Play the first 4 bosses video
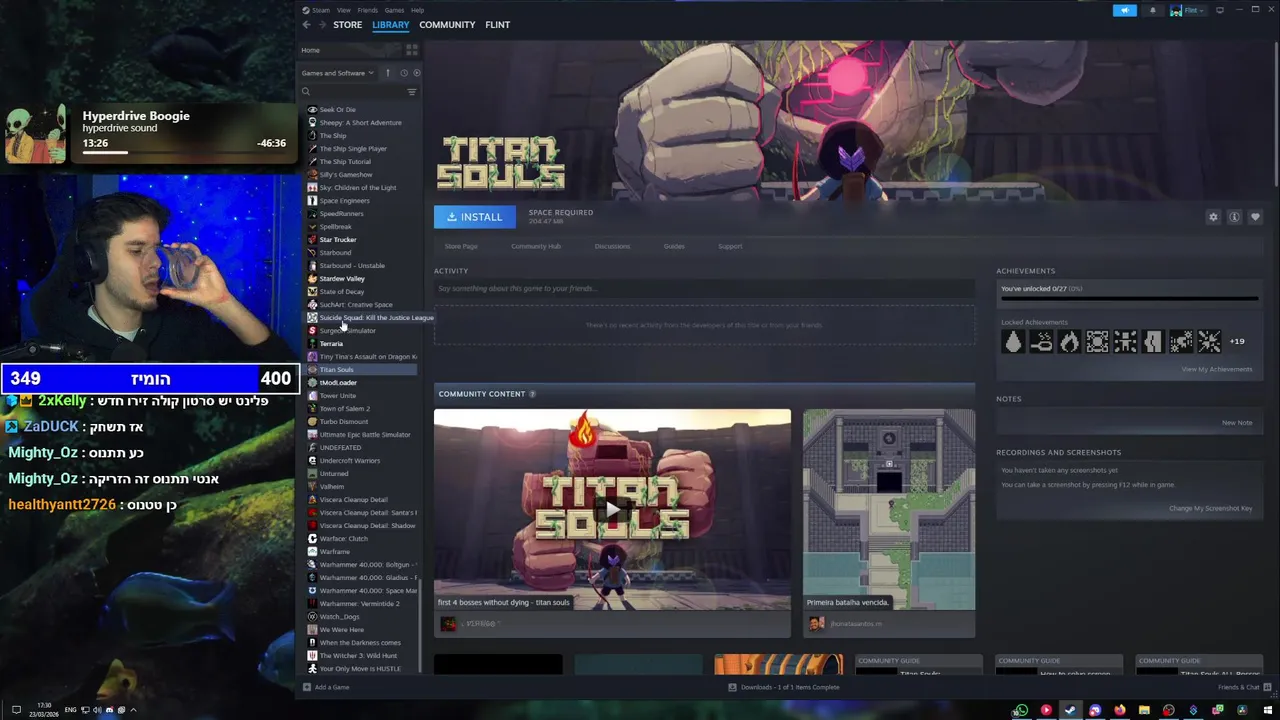This screenshot has width=1280, height=720. (x=612, y=509)
